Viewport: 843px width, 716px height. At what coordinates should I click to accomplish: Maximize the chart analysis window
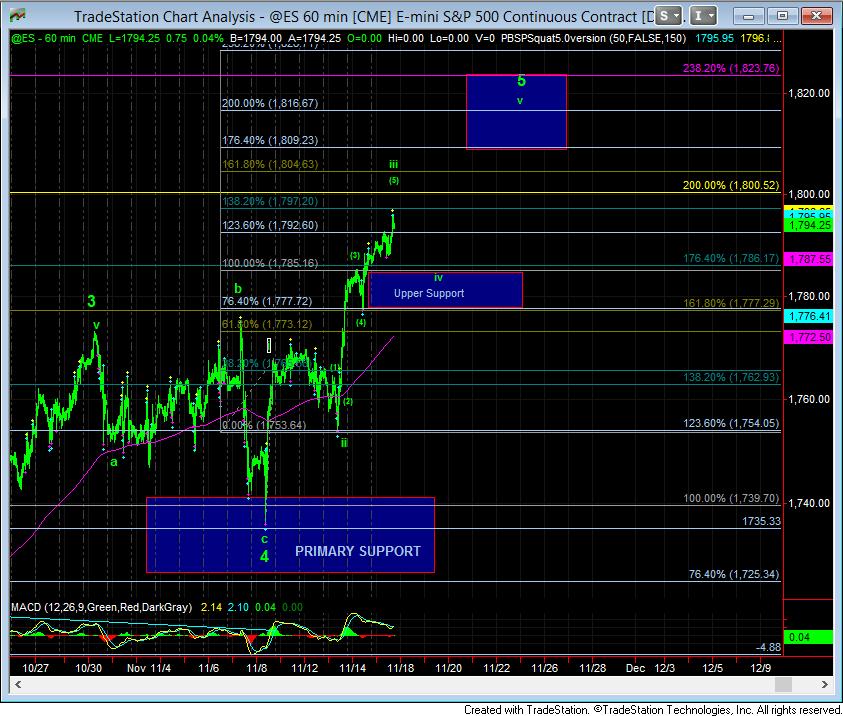(782, 16)
